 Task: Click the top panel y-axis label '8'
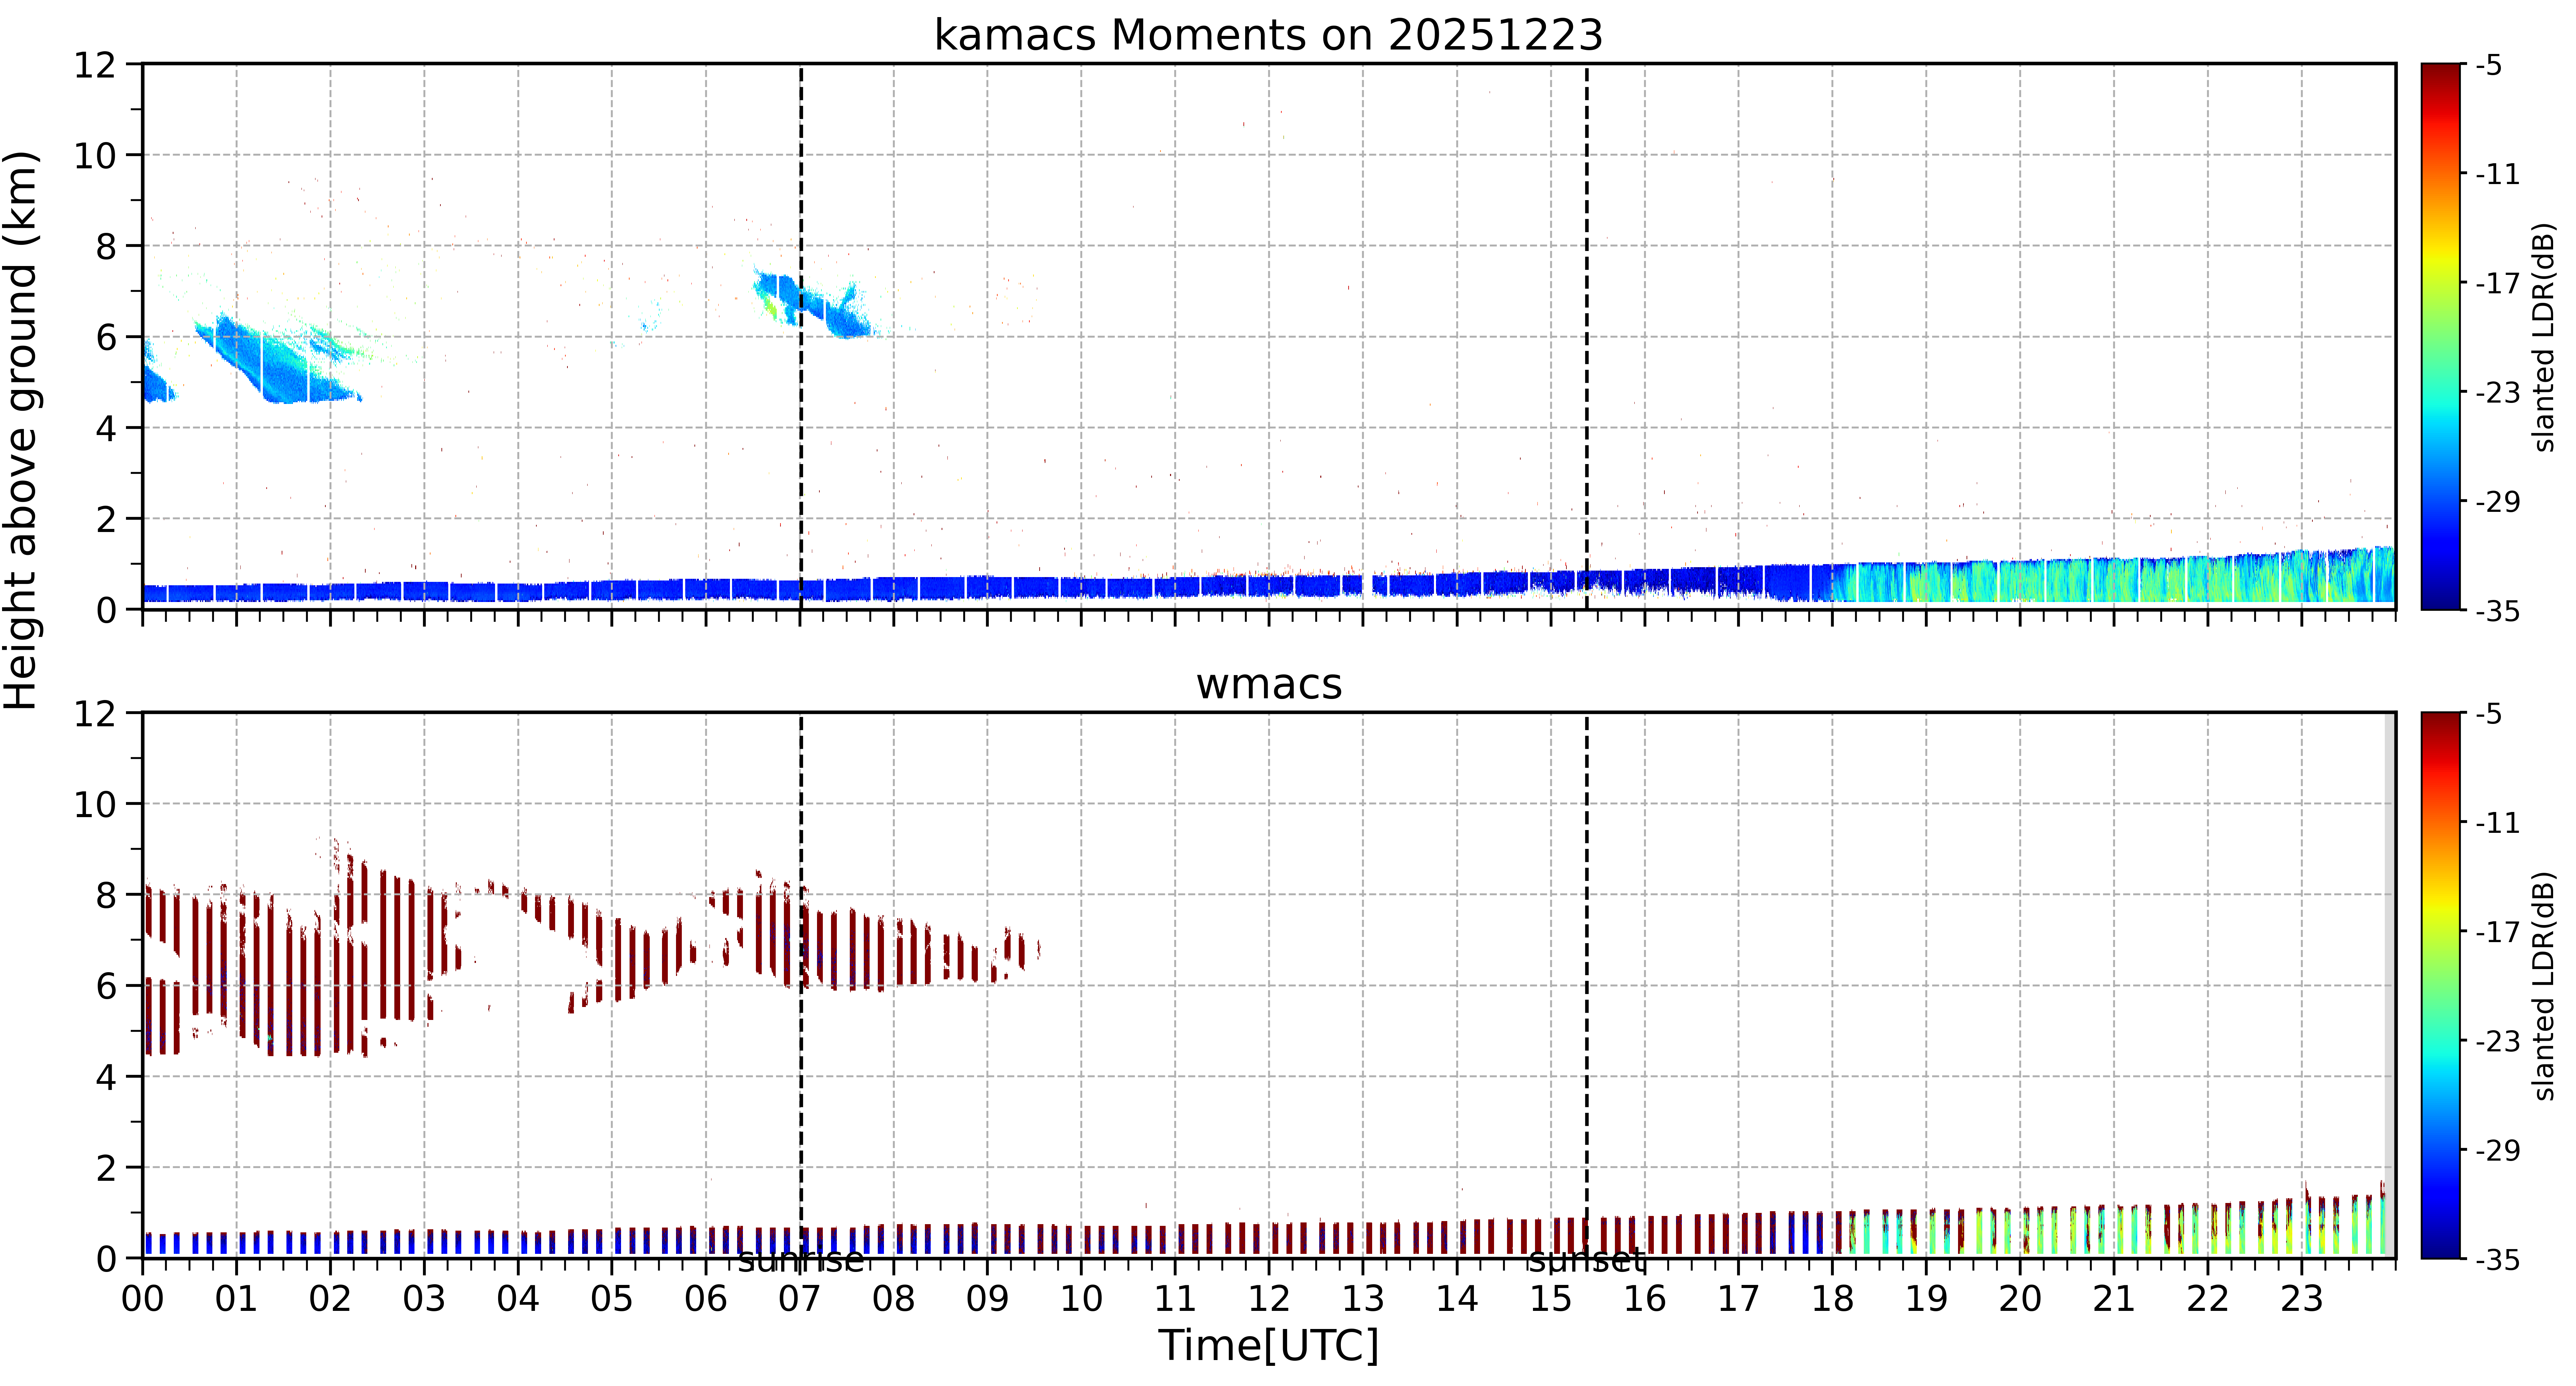tap(106, 246)
